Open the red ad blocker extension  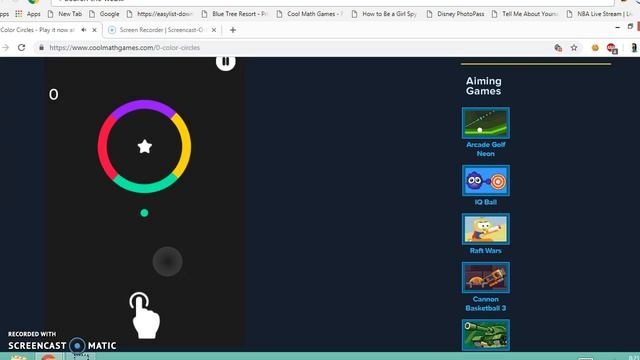click(x=611, y=48)
